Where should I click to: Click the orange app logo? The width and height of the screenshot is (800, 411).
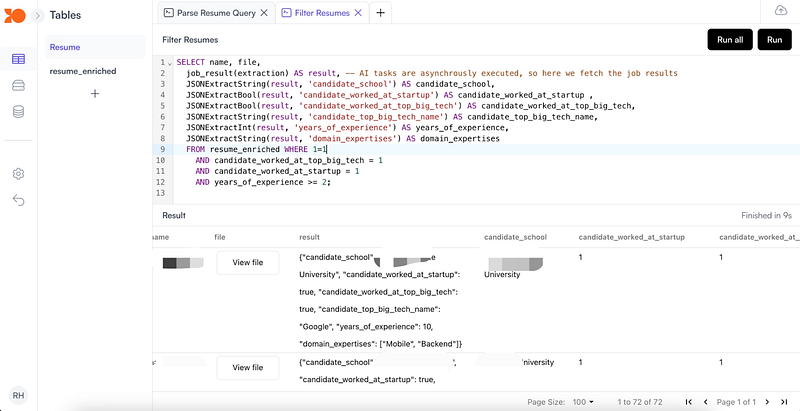[14, 15]
